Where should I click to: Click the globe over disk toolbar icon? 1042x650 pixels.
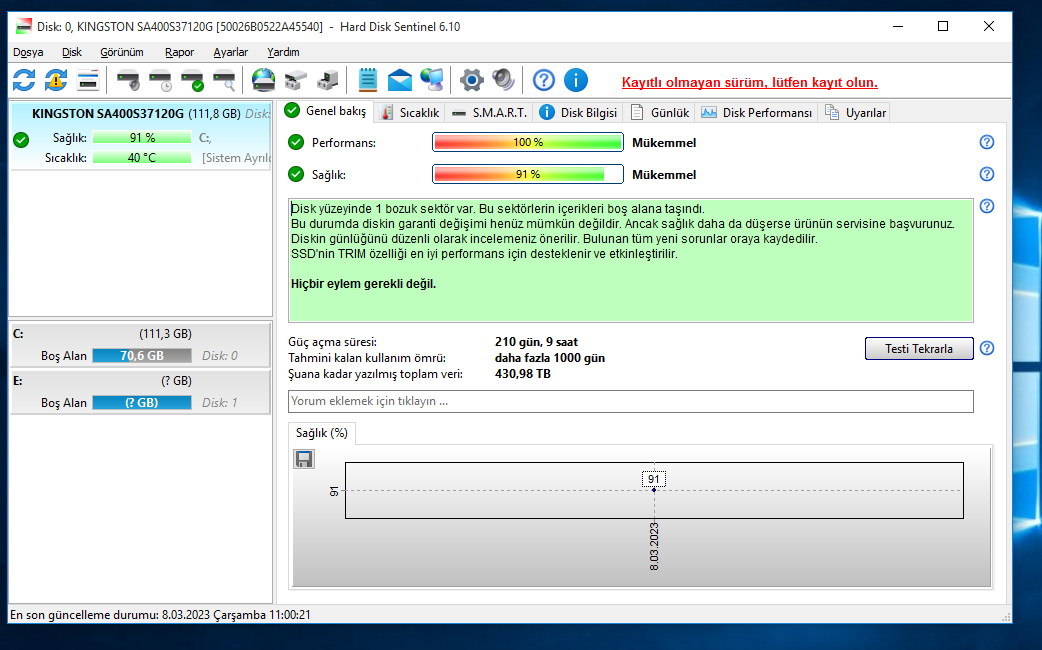click(x=264, y=80)
